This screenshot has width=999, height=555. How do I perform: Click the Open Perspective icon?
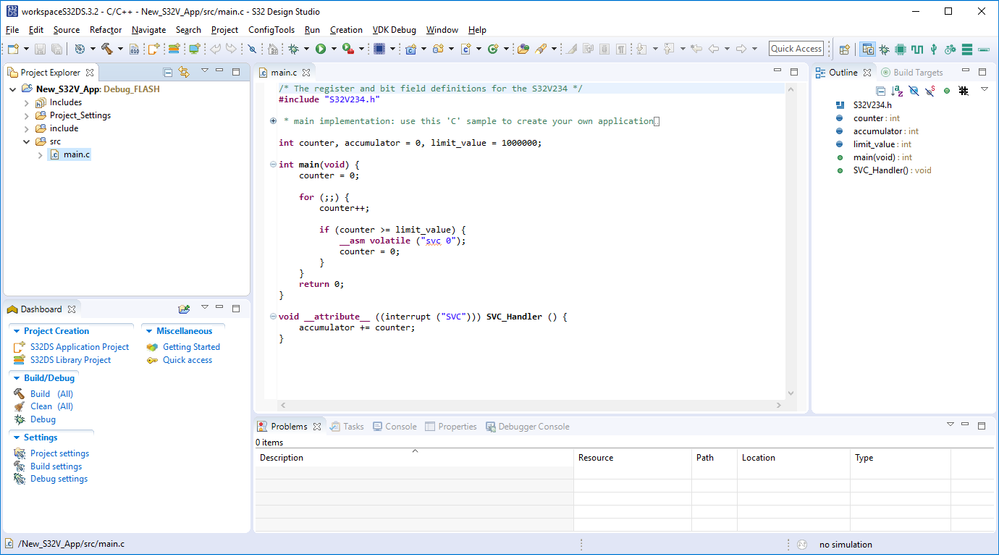[x=845, y=48]
